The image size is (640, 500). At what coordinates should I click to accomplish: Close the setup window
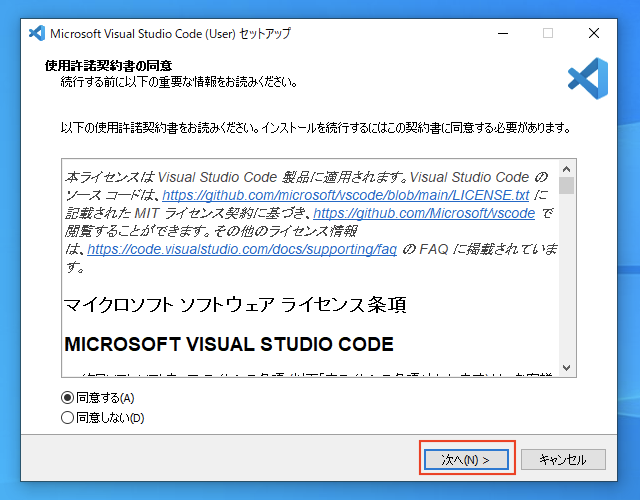pos(594,33)
